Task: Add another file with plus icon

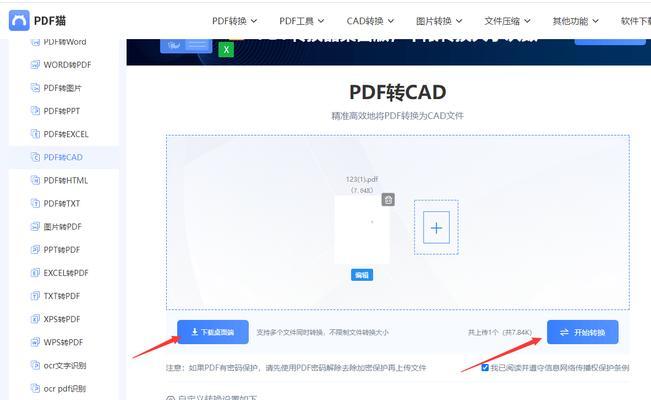Action: [436, 227]
